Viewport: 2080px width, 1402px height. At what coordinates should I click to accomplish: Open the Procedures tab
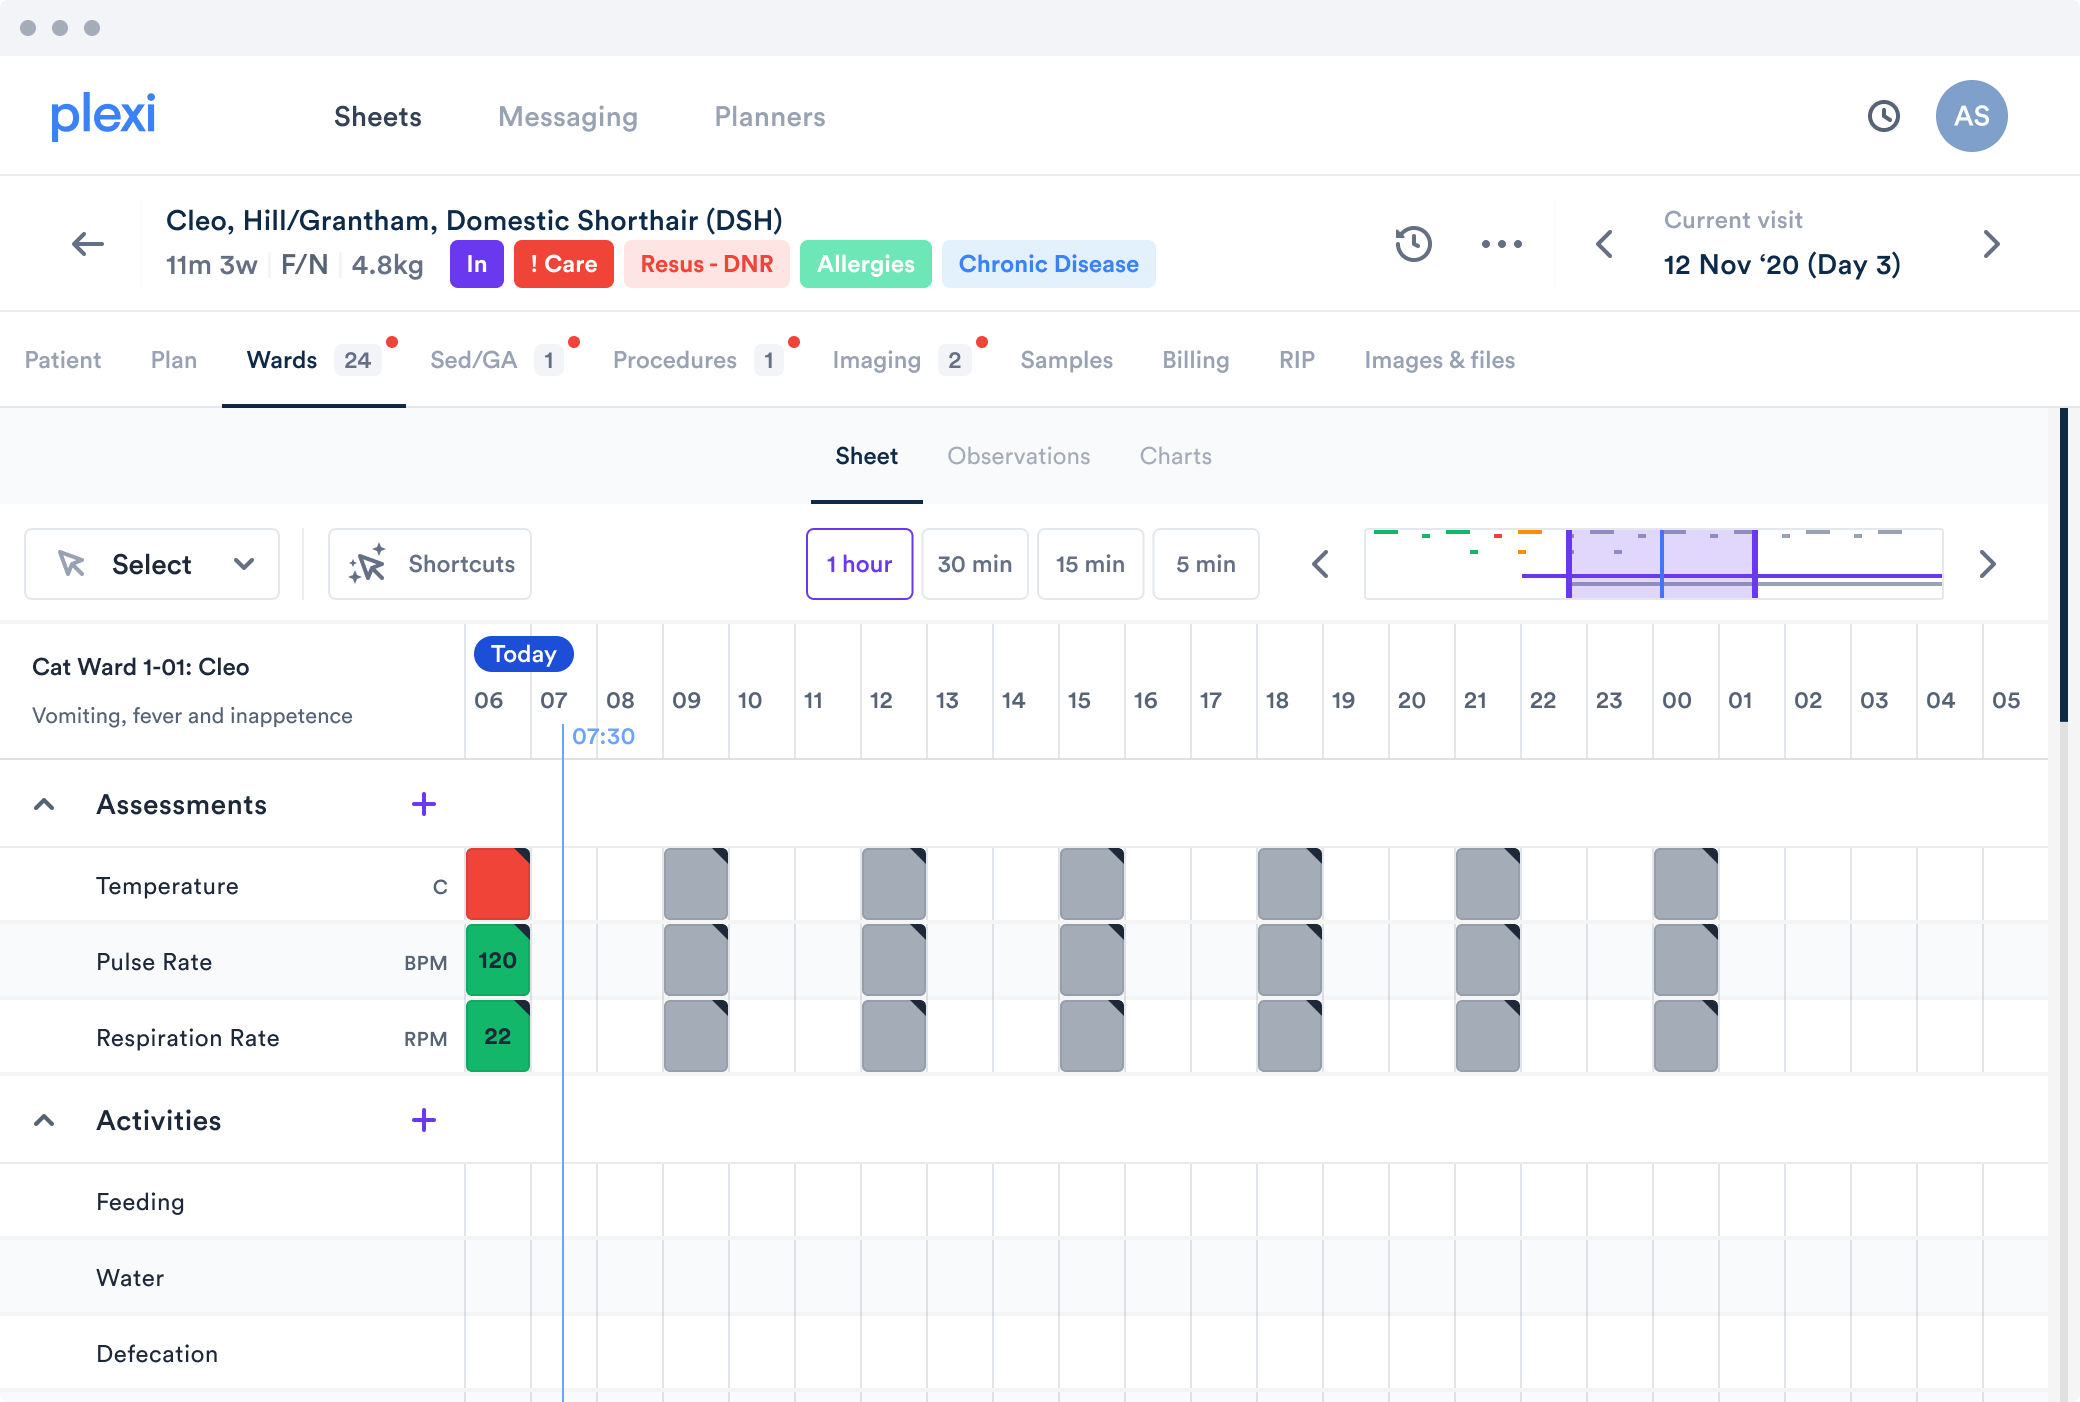(x=675, y=360)
